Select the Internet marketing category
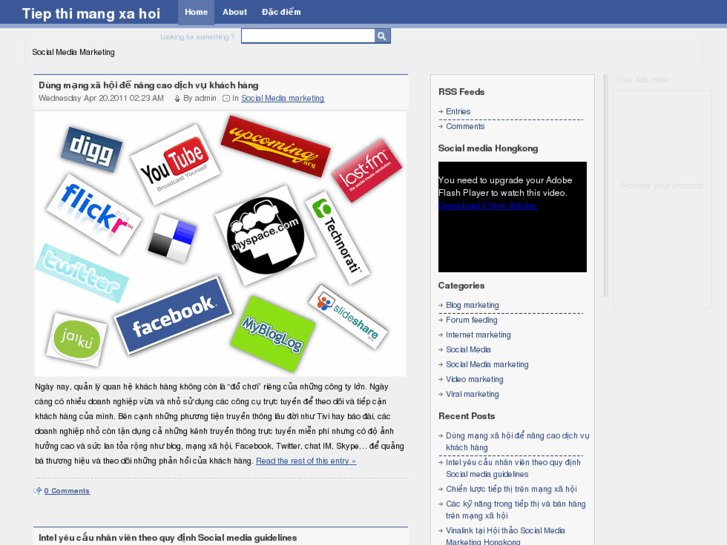 478,335
